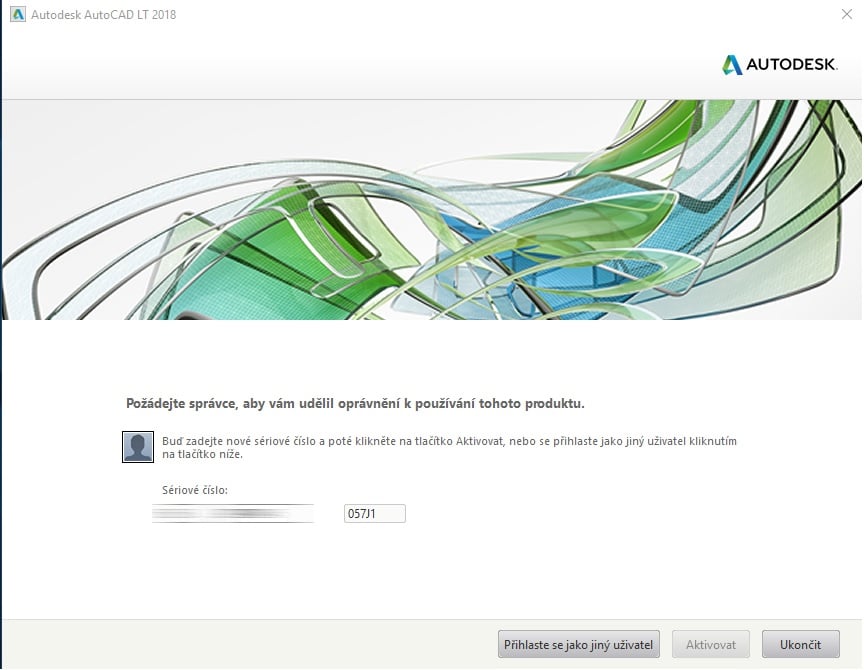Close the AutoCAD LT 2018 dialog
The height and width of the screenshot is (670, 864).
point(847,14)
